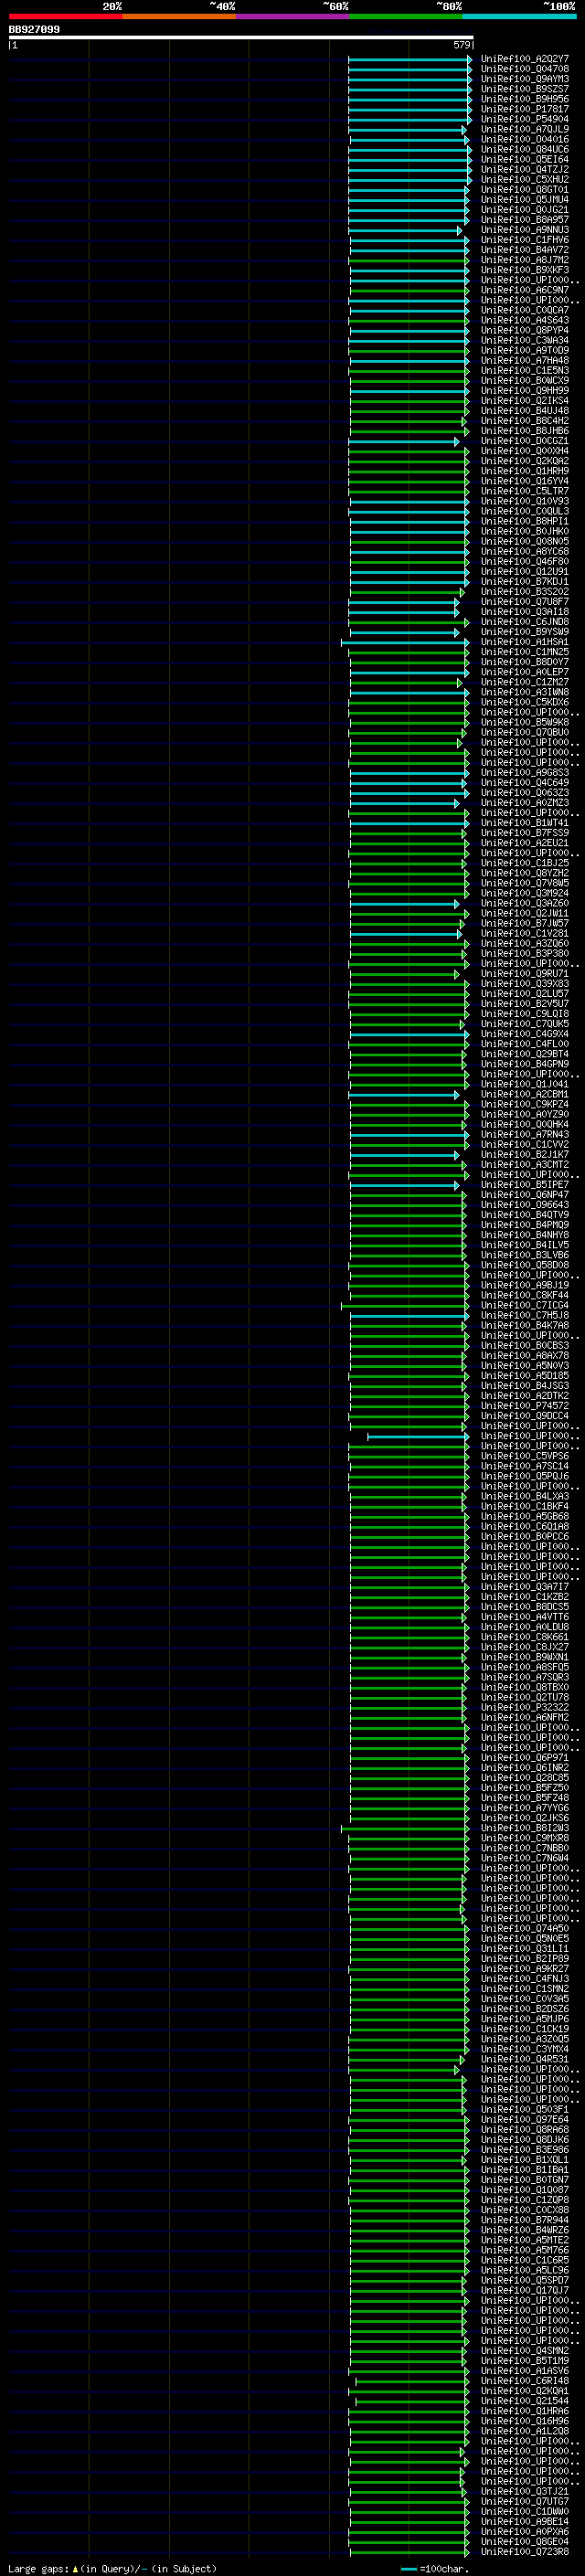Click alignment bar of last hit UniRef100_Q723R8
Screen dimensions: 585x2576
coord(409,2550)
